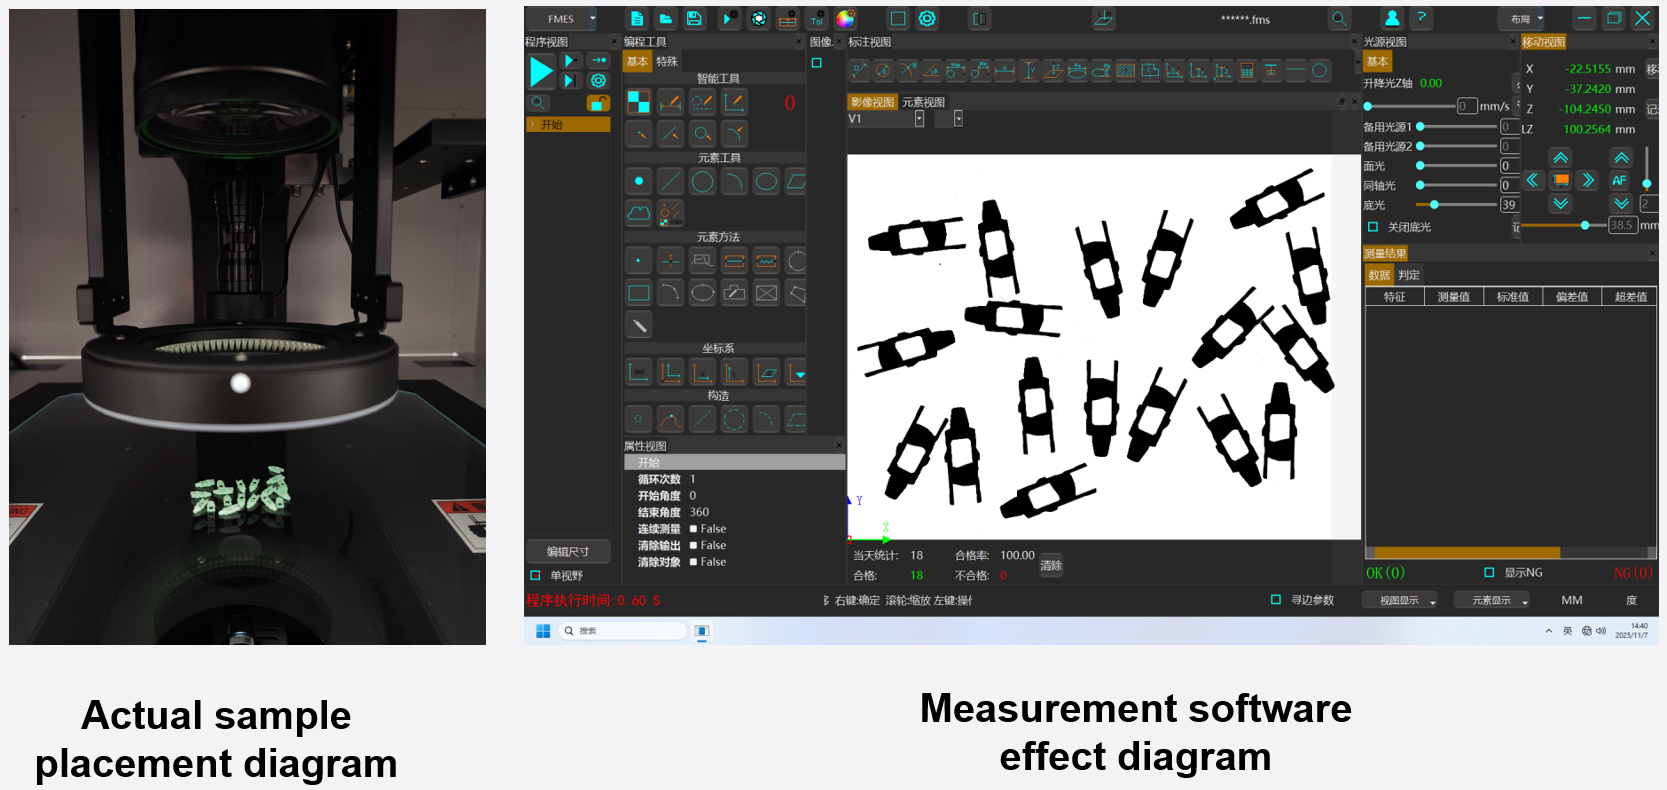Open help with question mark icon
1667x790 pixels.
(1421, 18)
